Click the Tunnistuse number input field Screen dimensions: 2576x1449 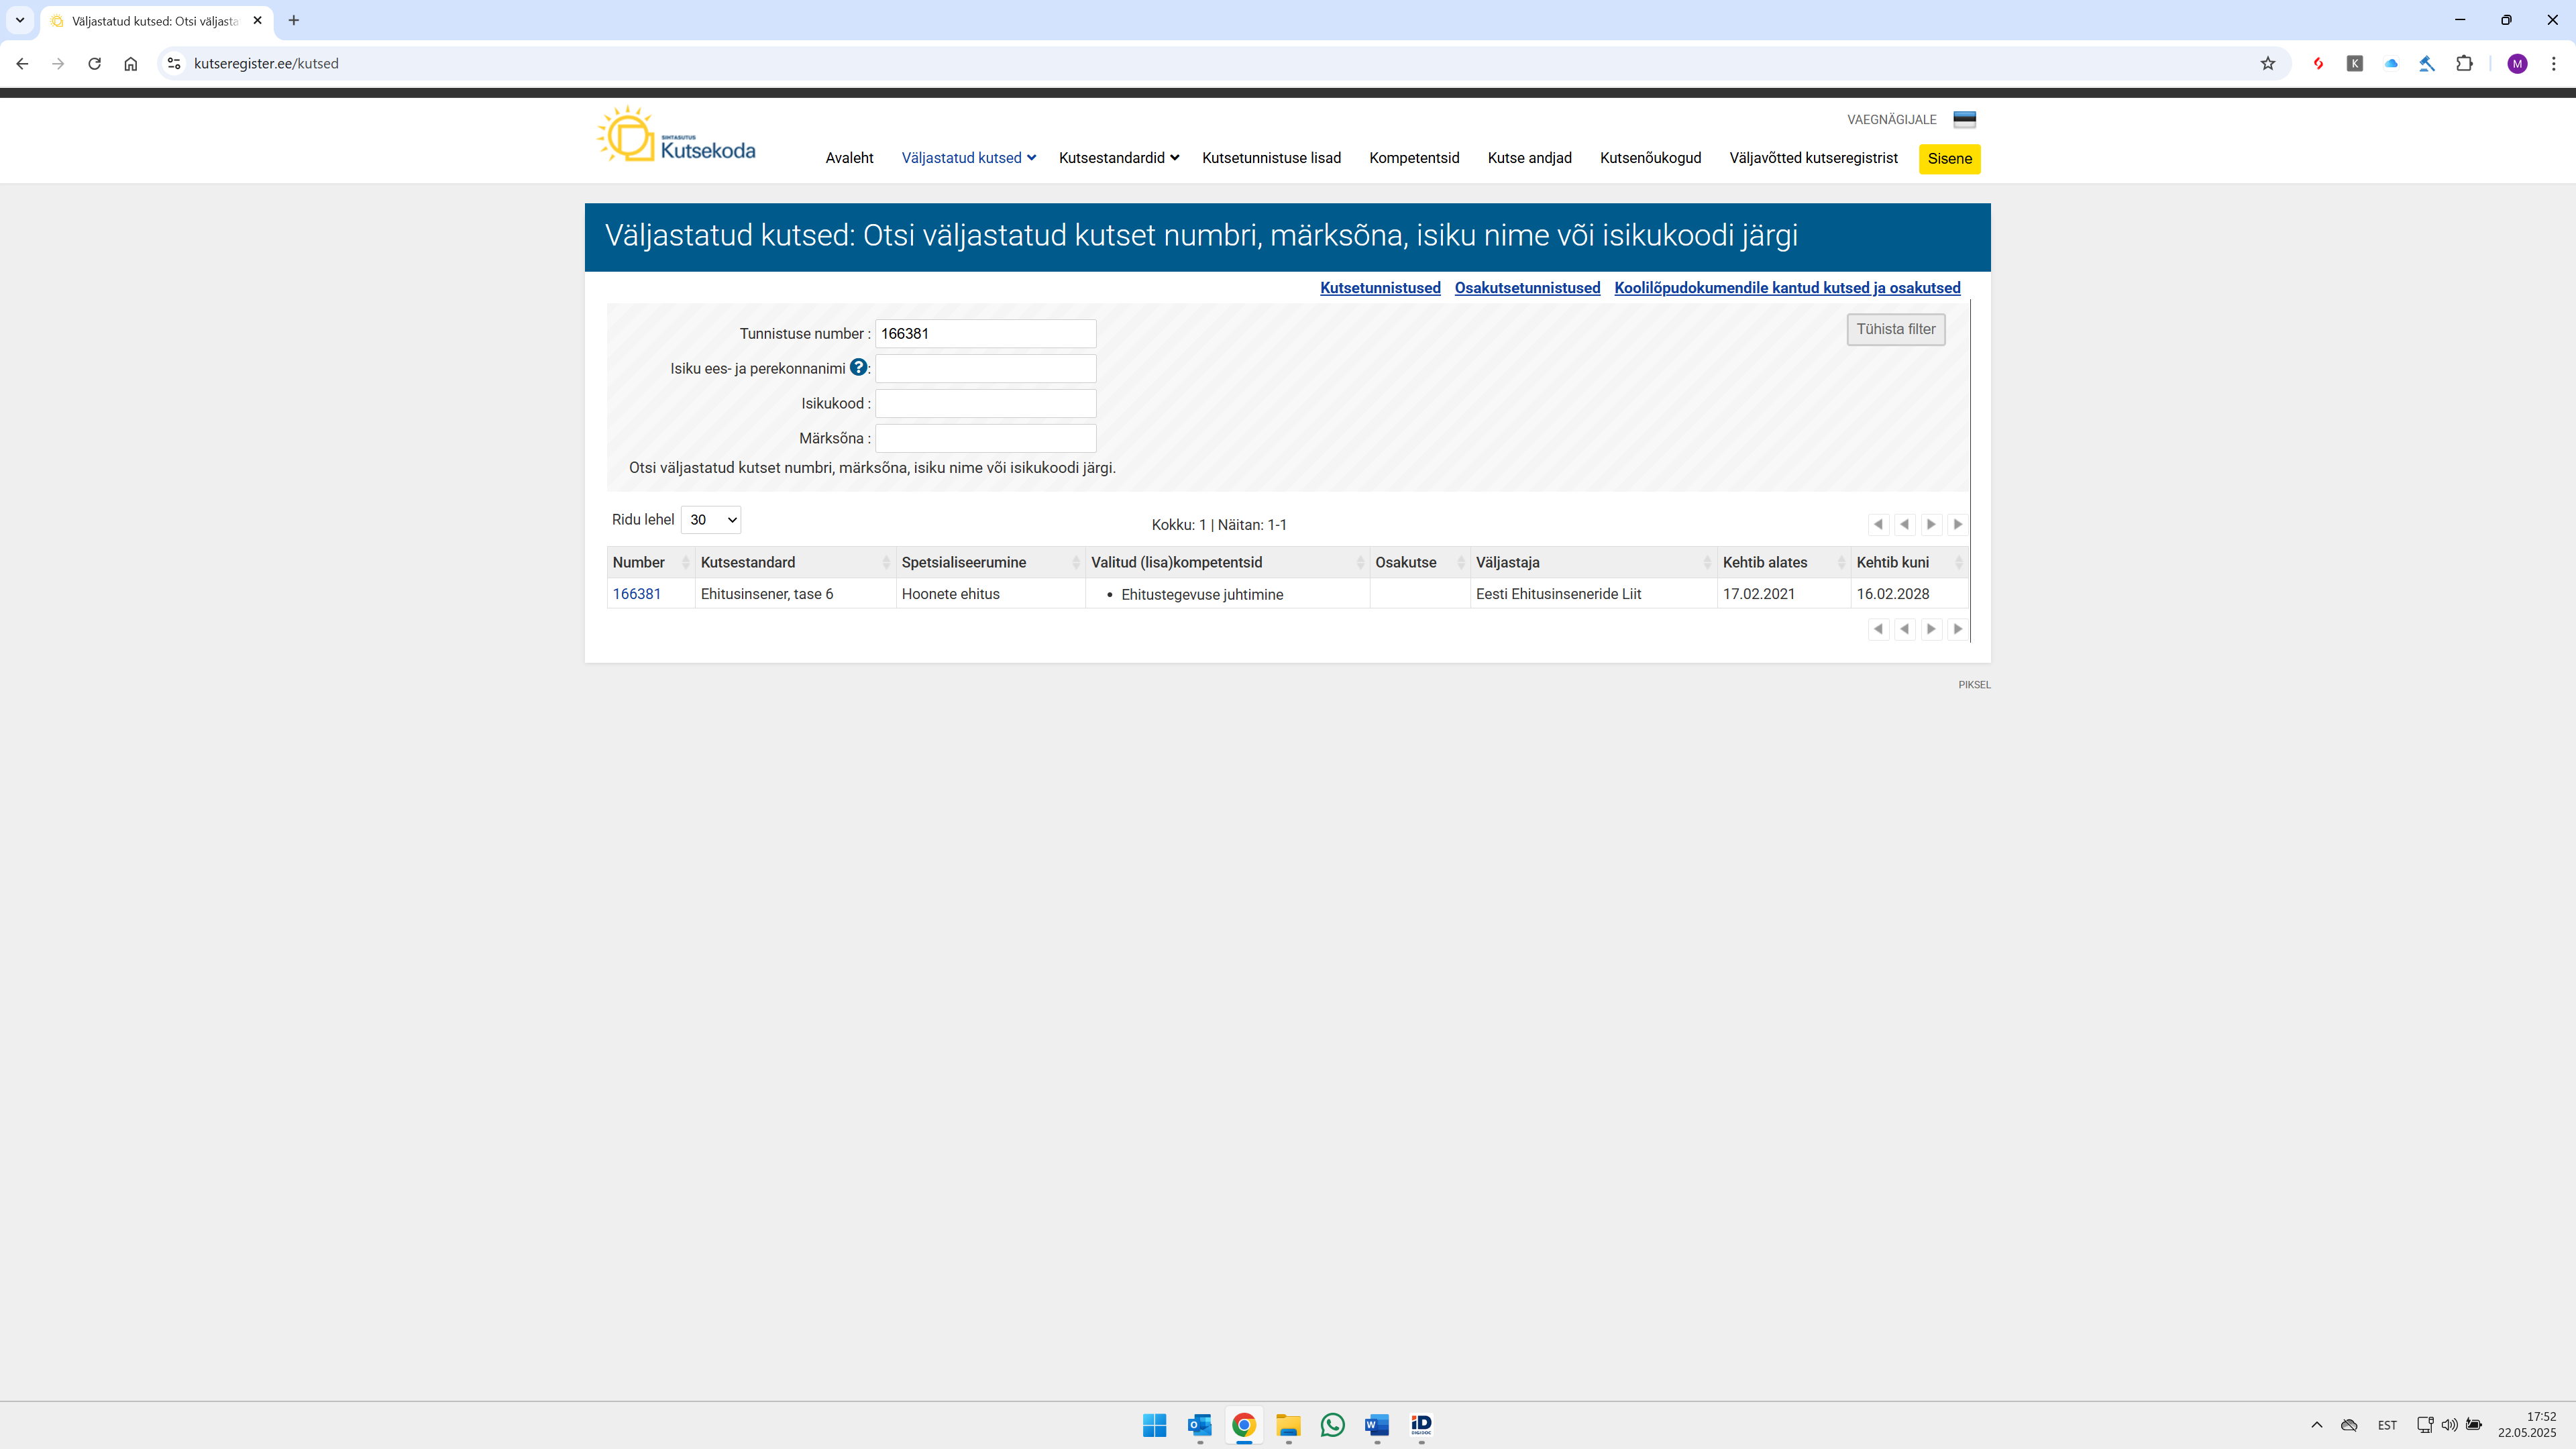985,334
